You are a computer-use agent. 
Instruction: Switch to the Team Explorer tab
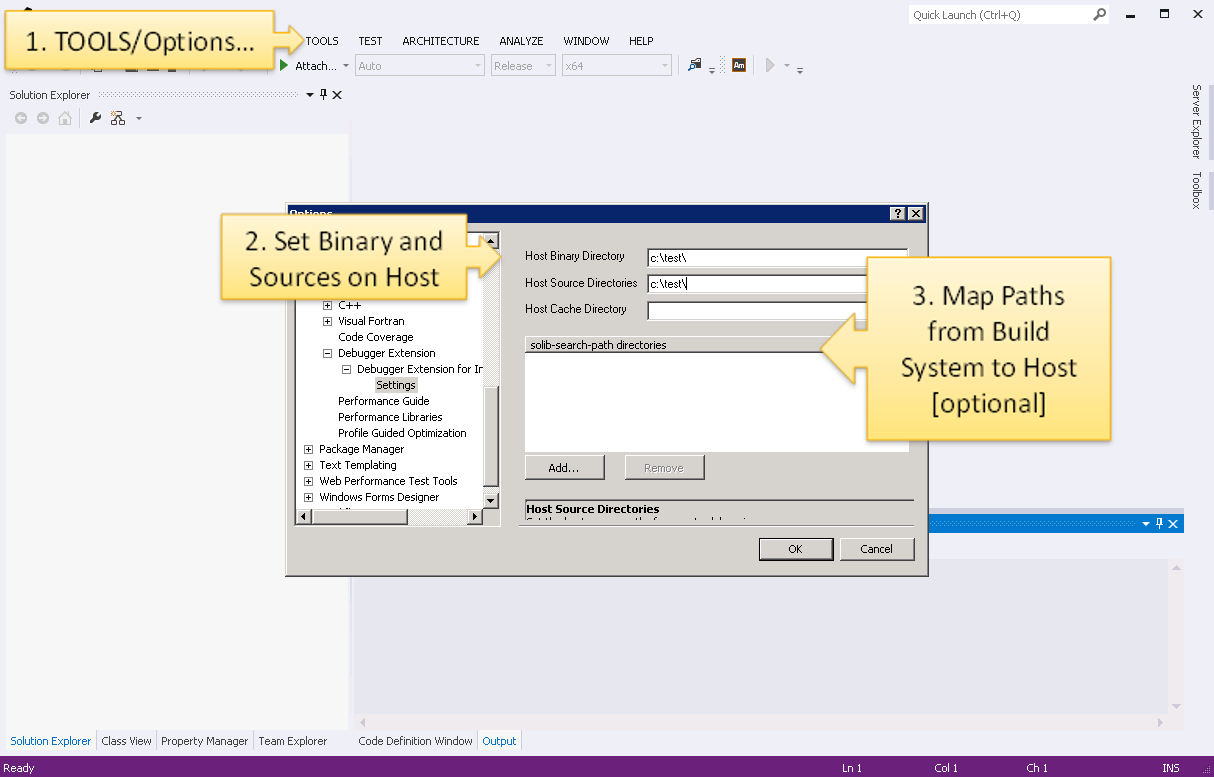(292, 741)
